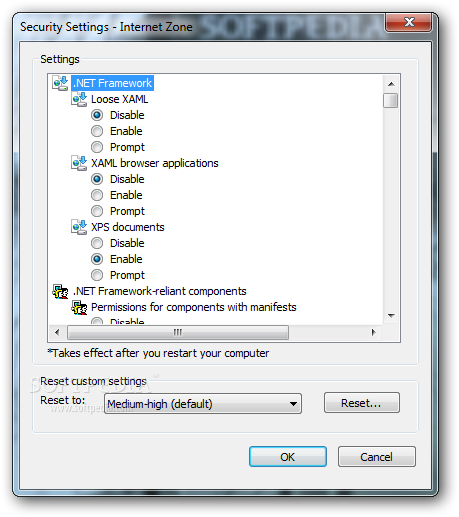The image size is (459, 517).
Task: Click the vertical scrollbar down arrow
Action: (391, 315)
